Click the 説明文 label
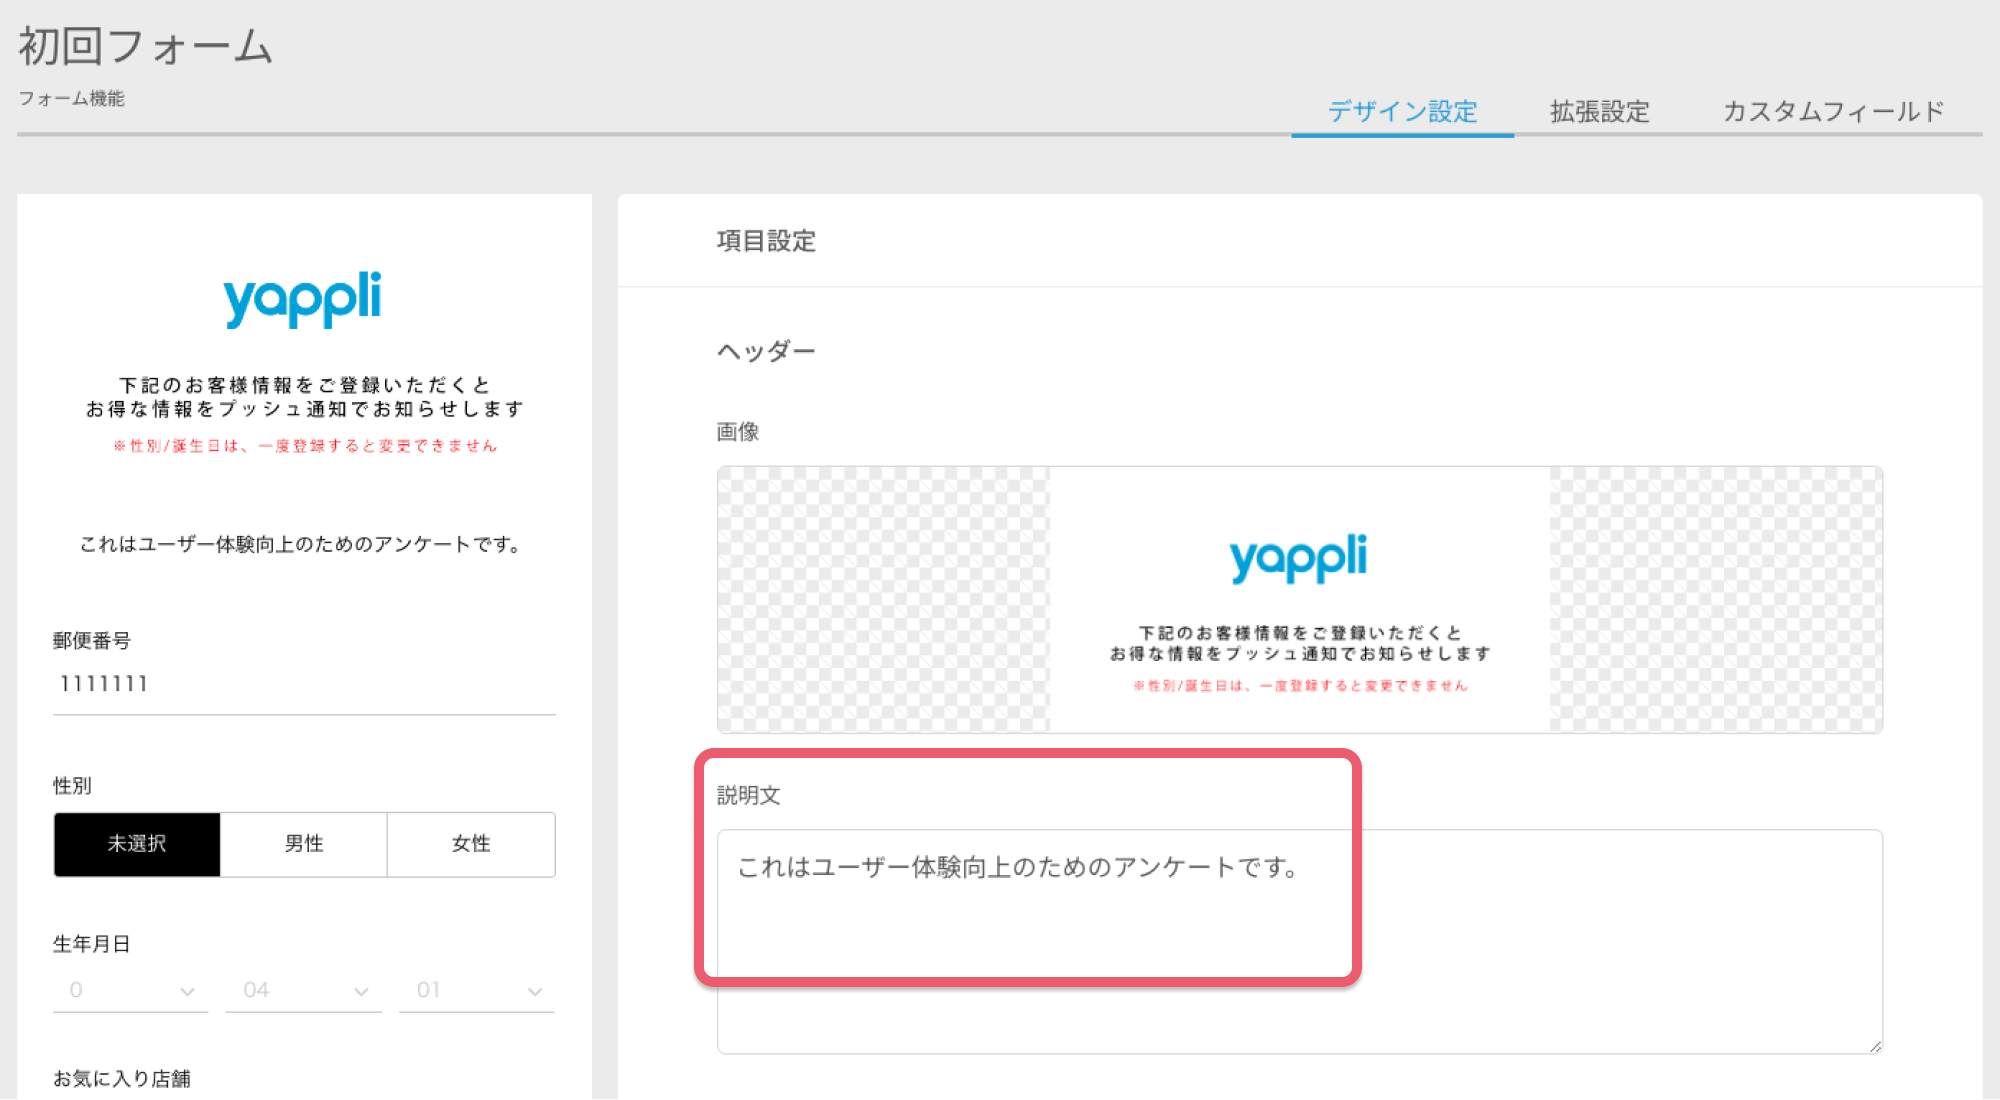 [x=749, y=795]
